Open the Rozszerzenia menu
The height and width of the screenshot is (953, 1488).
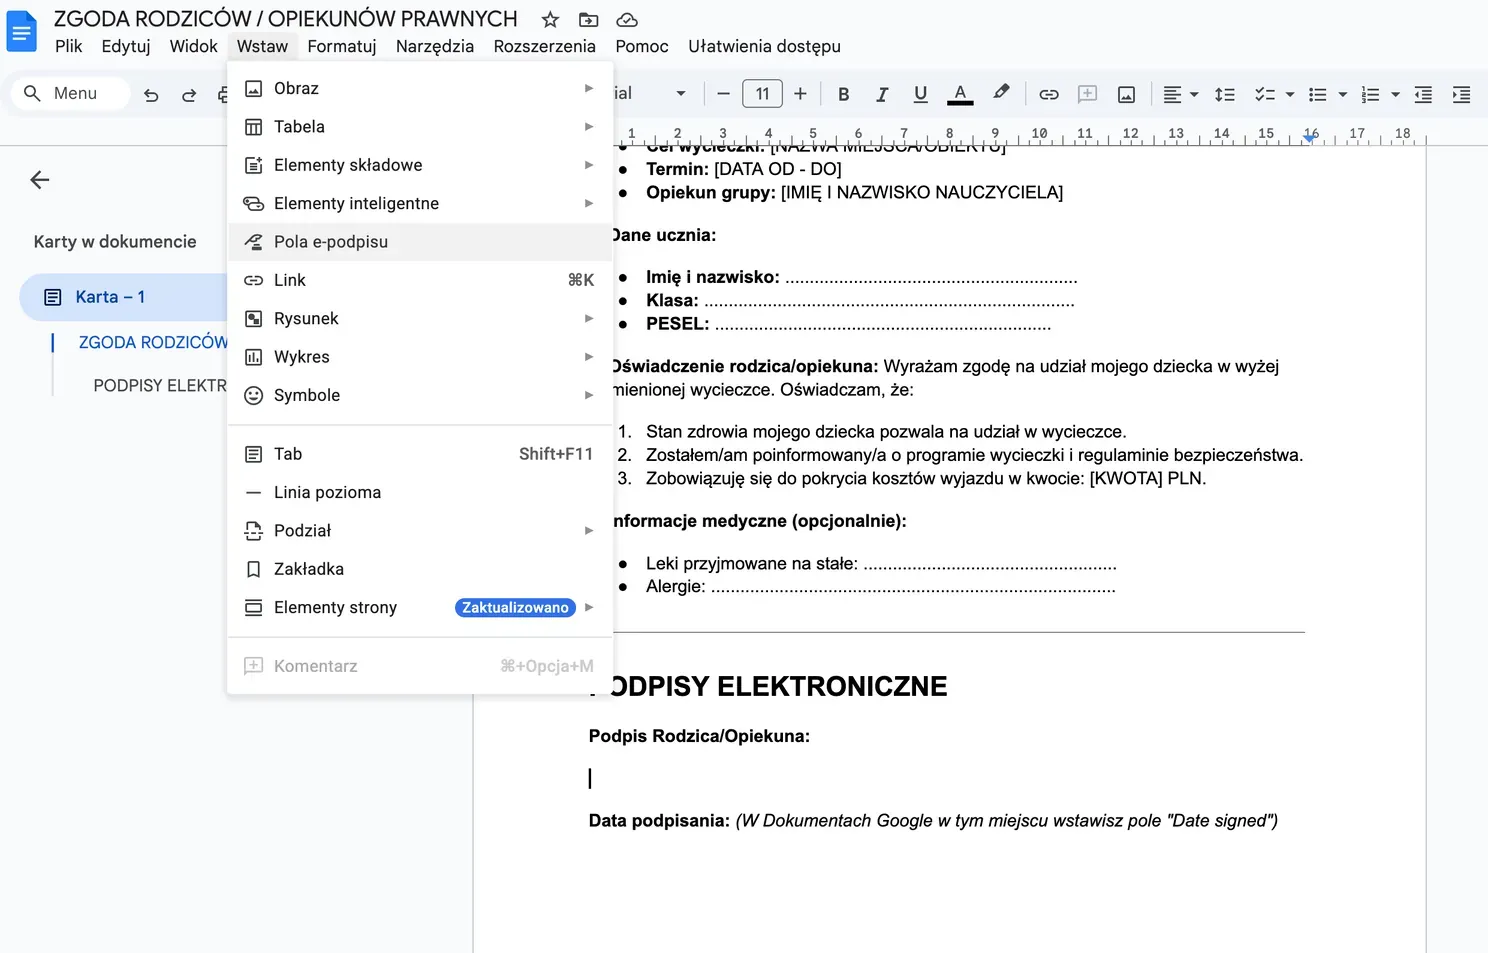pos(545,46)
